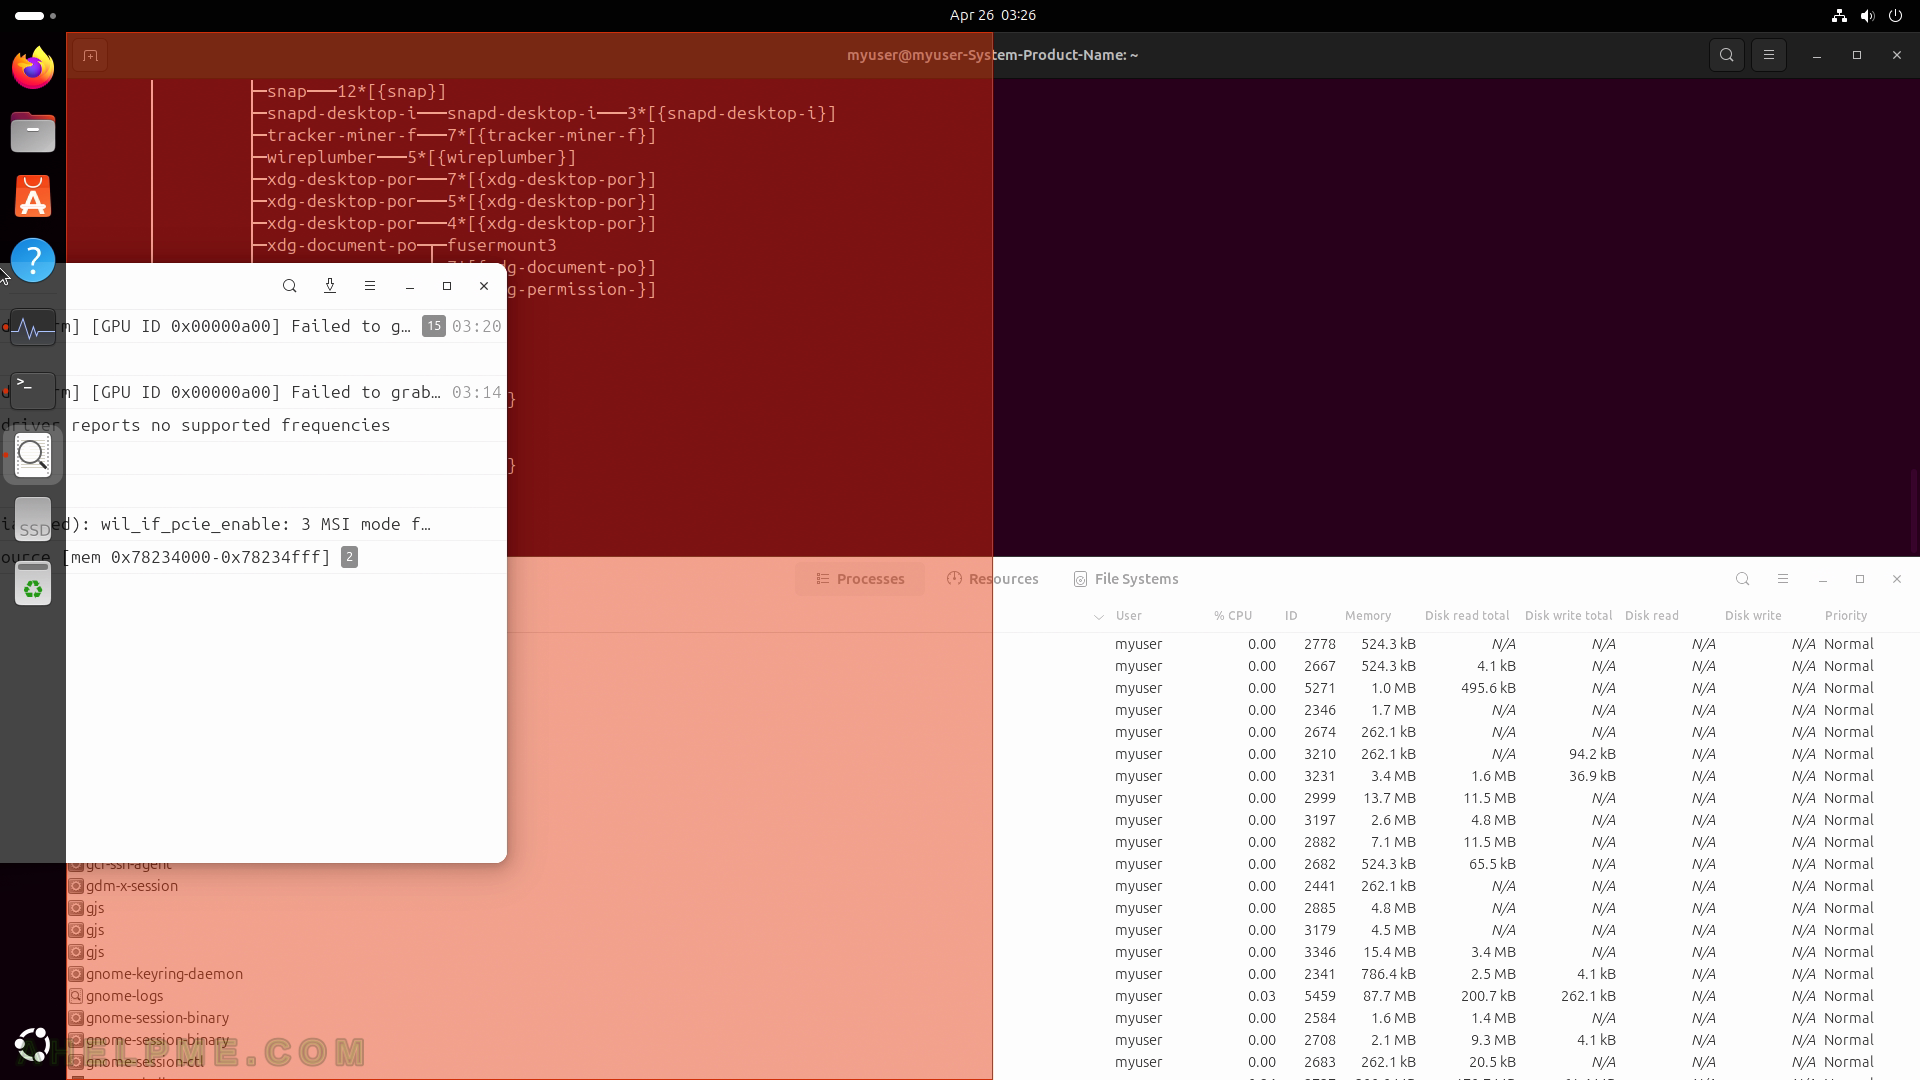Sort processes by the Priority column
Screen dimensions: 1920x1080
coord(1846,616)
